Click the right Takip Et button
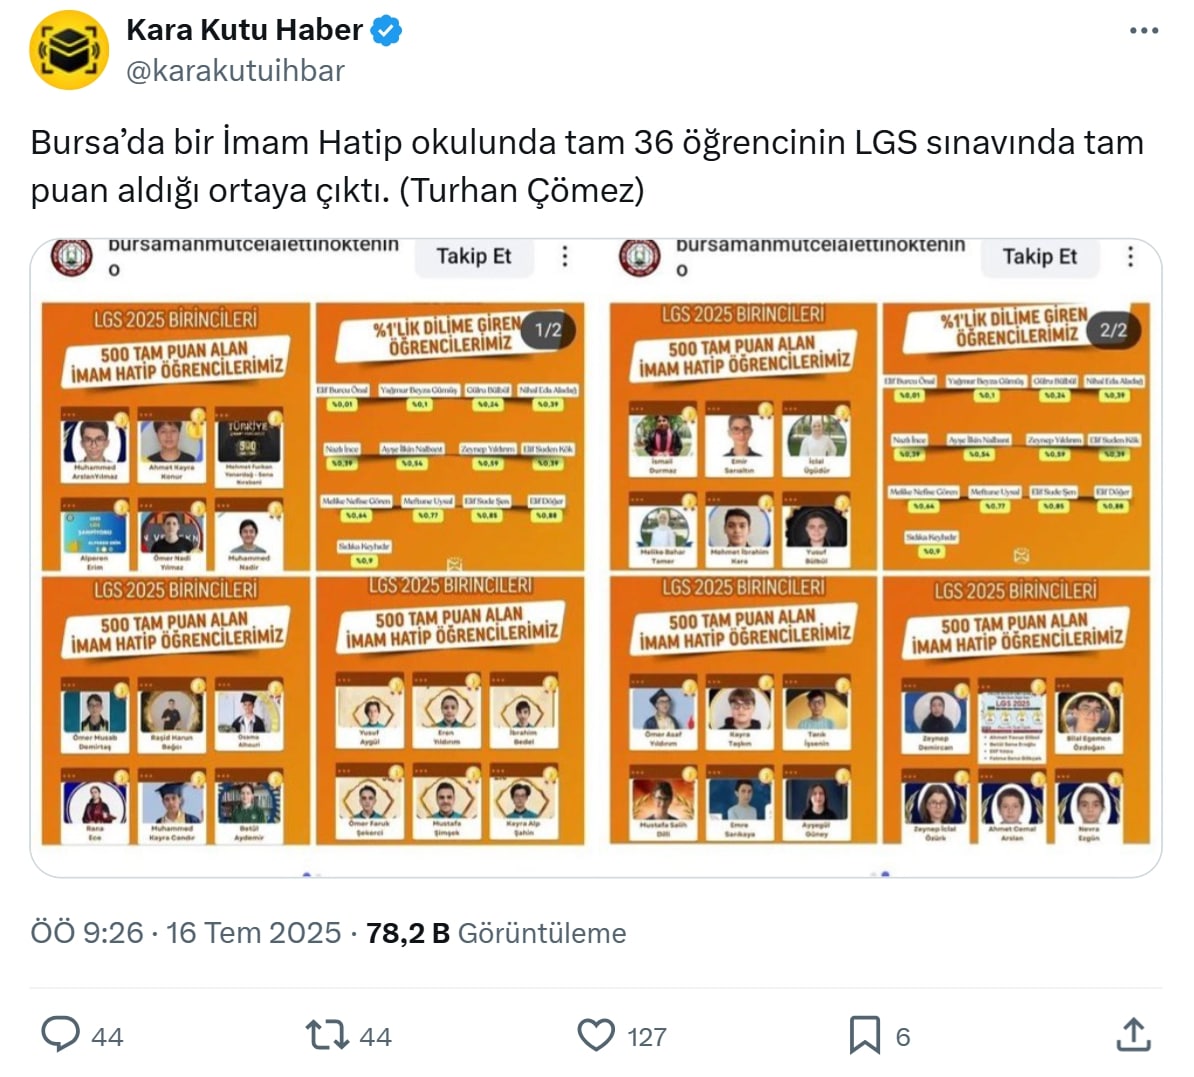The image size is (1194, 1077). point(1039,256)
